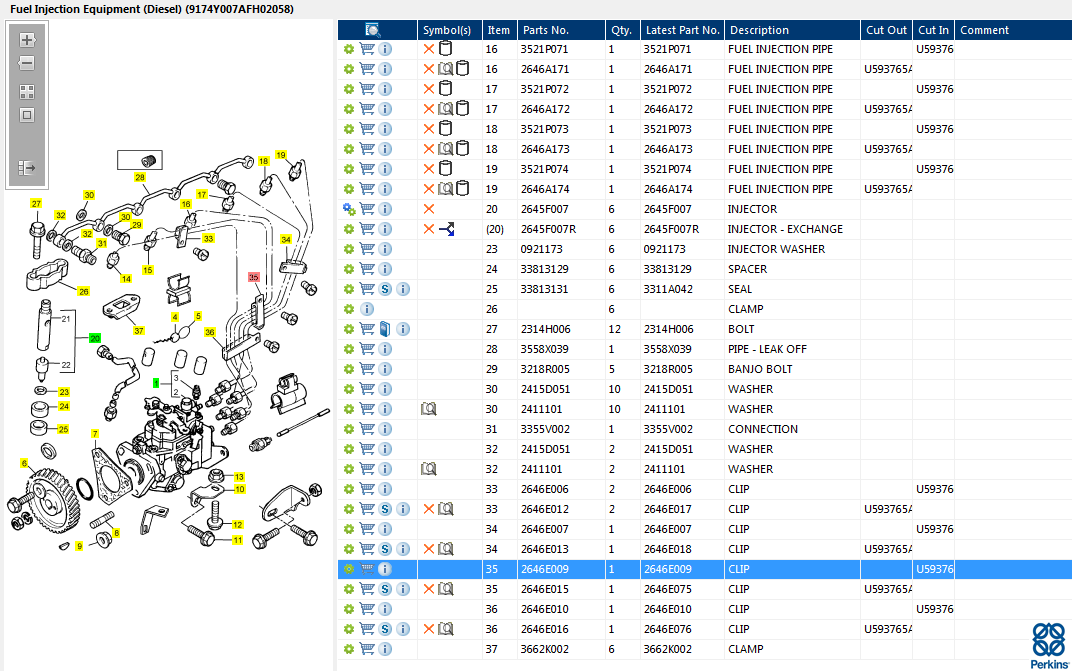This screenshot has width=1072, height=671.
Task: Sort by the Parts No. column header
Action: click(x=545, y=30)
